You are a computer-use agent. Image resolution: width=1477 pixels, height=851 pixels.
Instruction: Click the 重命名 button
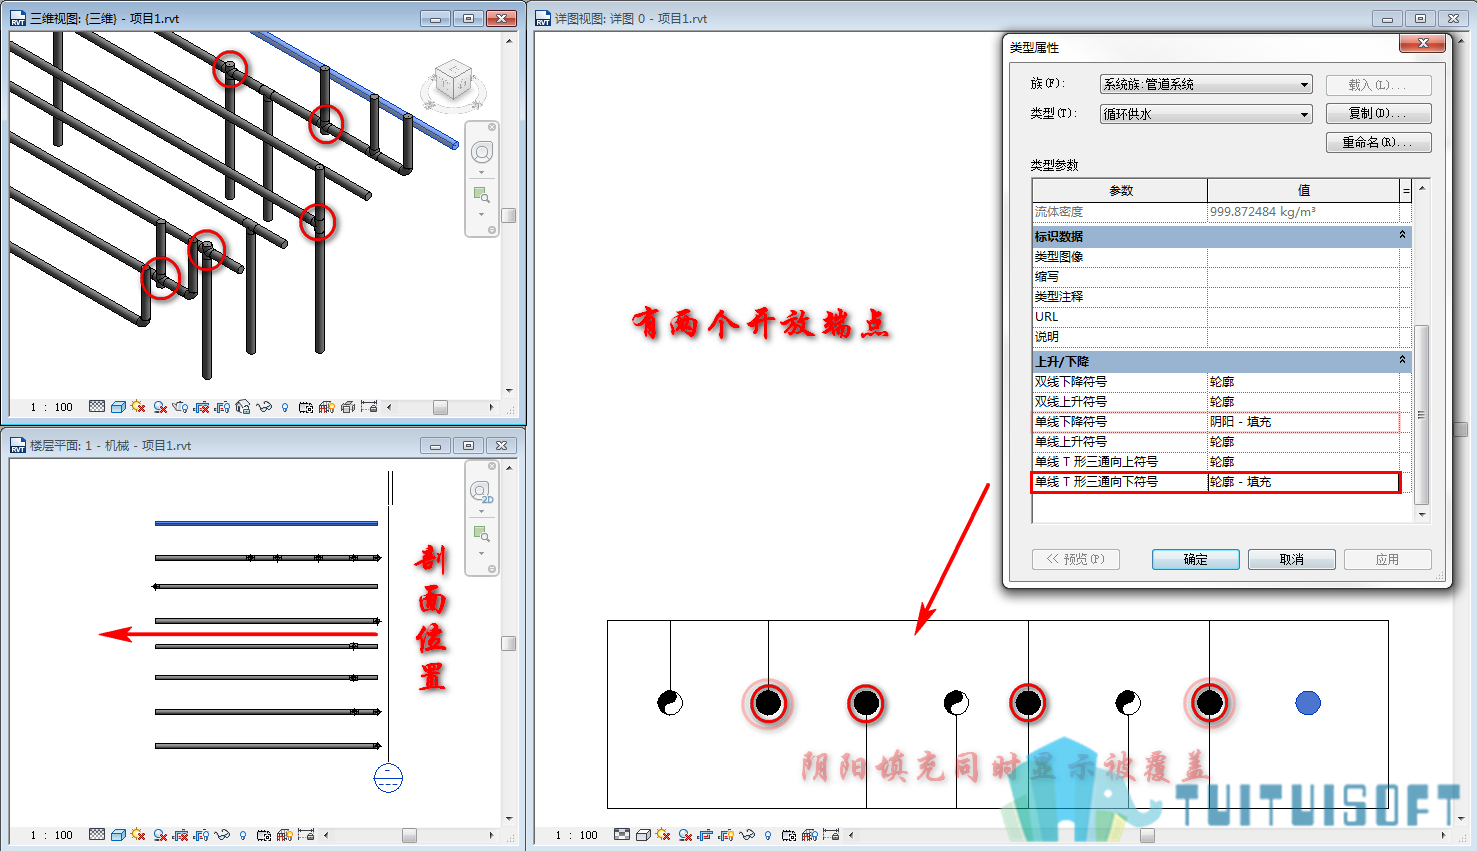point(1378,142)
